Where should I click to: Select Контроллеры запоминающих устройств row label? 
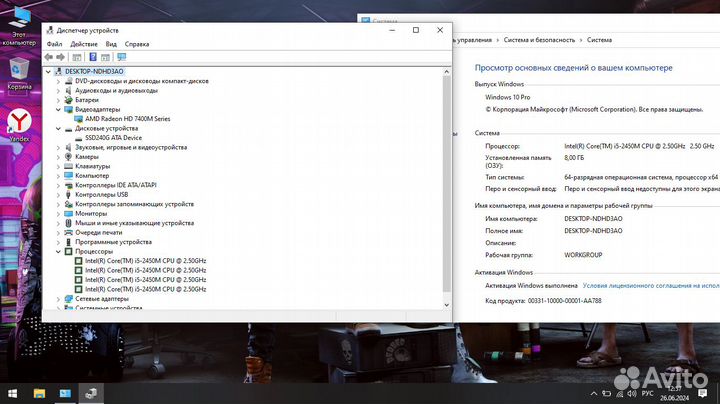(x=135, y=204)
